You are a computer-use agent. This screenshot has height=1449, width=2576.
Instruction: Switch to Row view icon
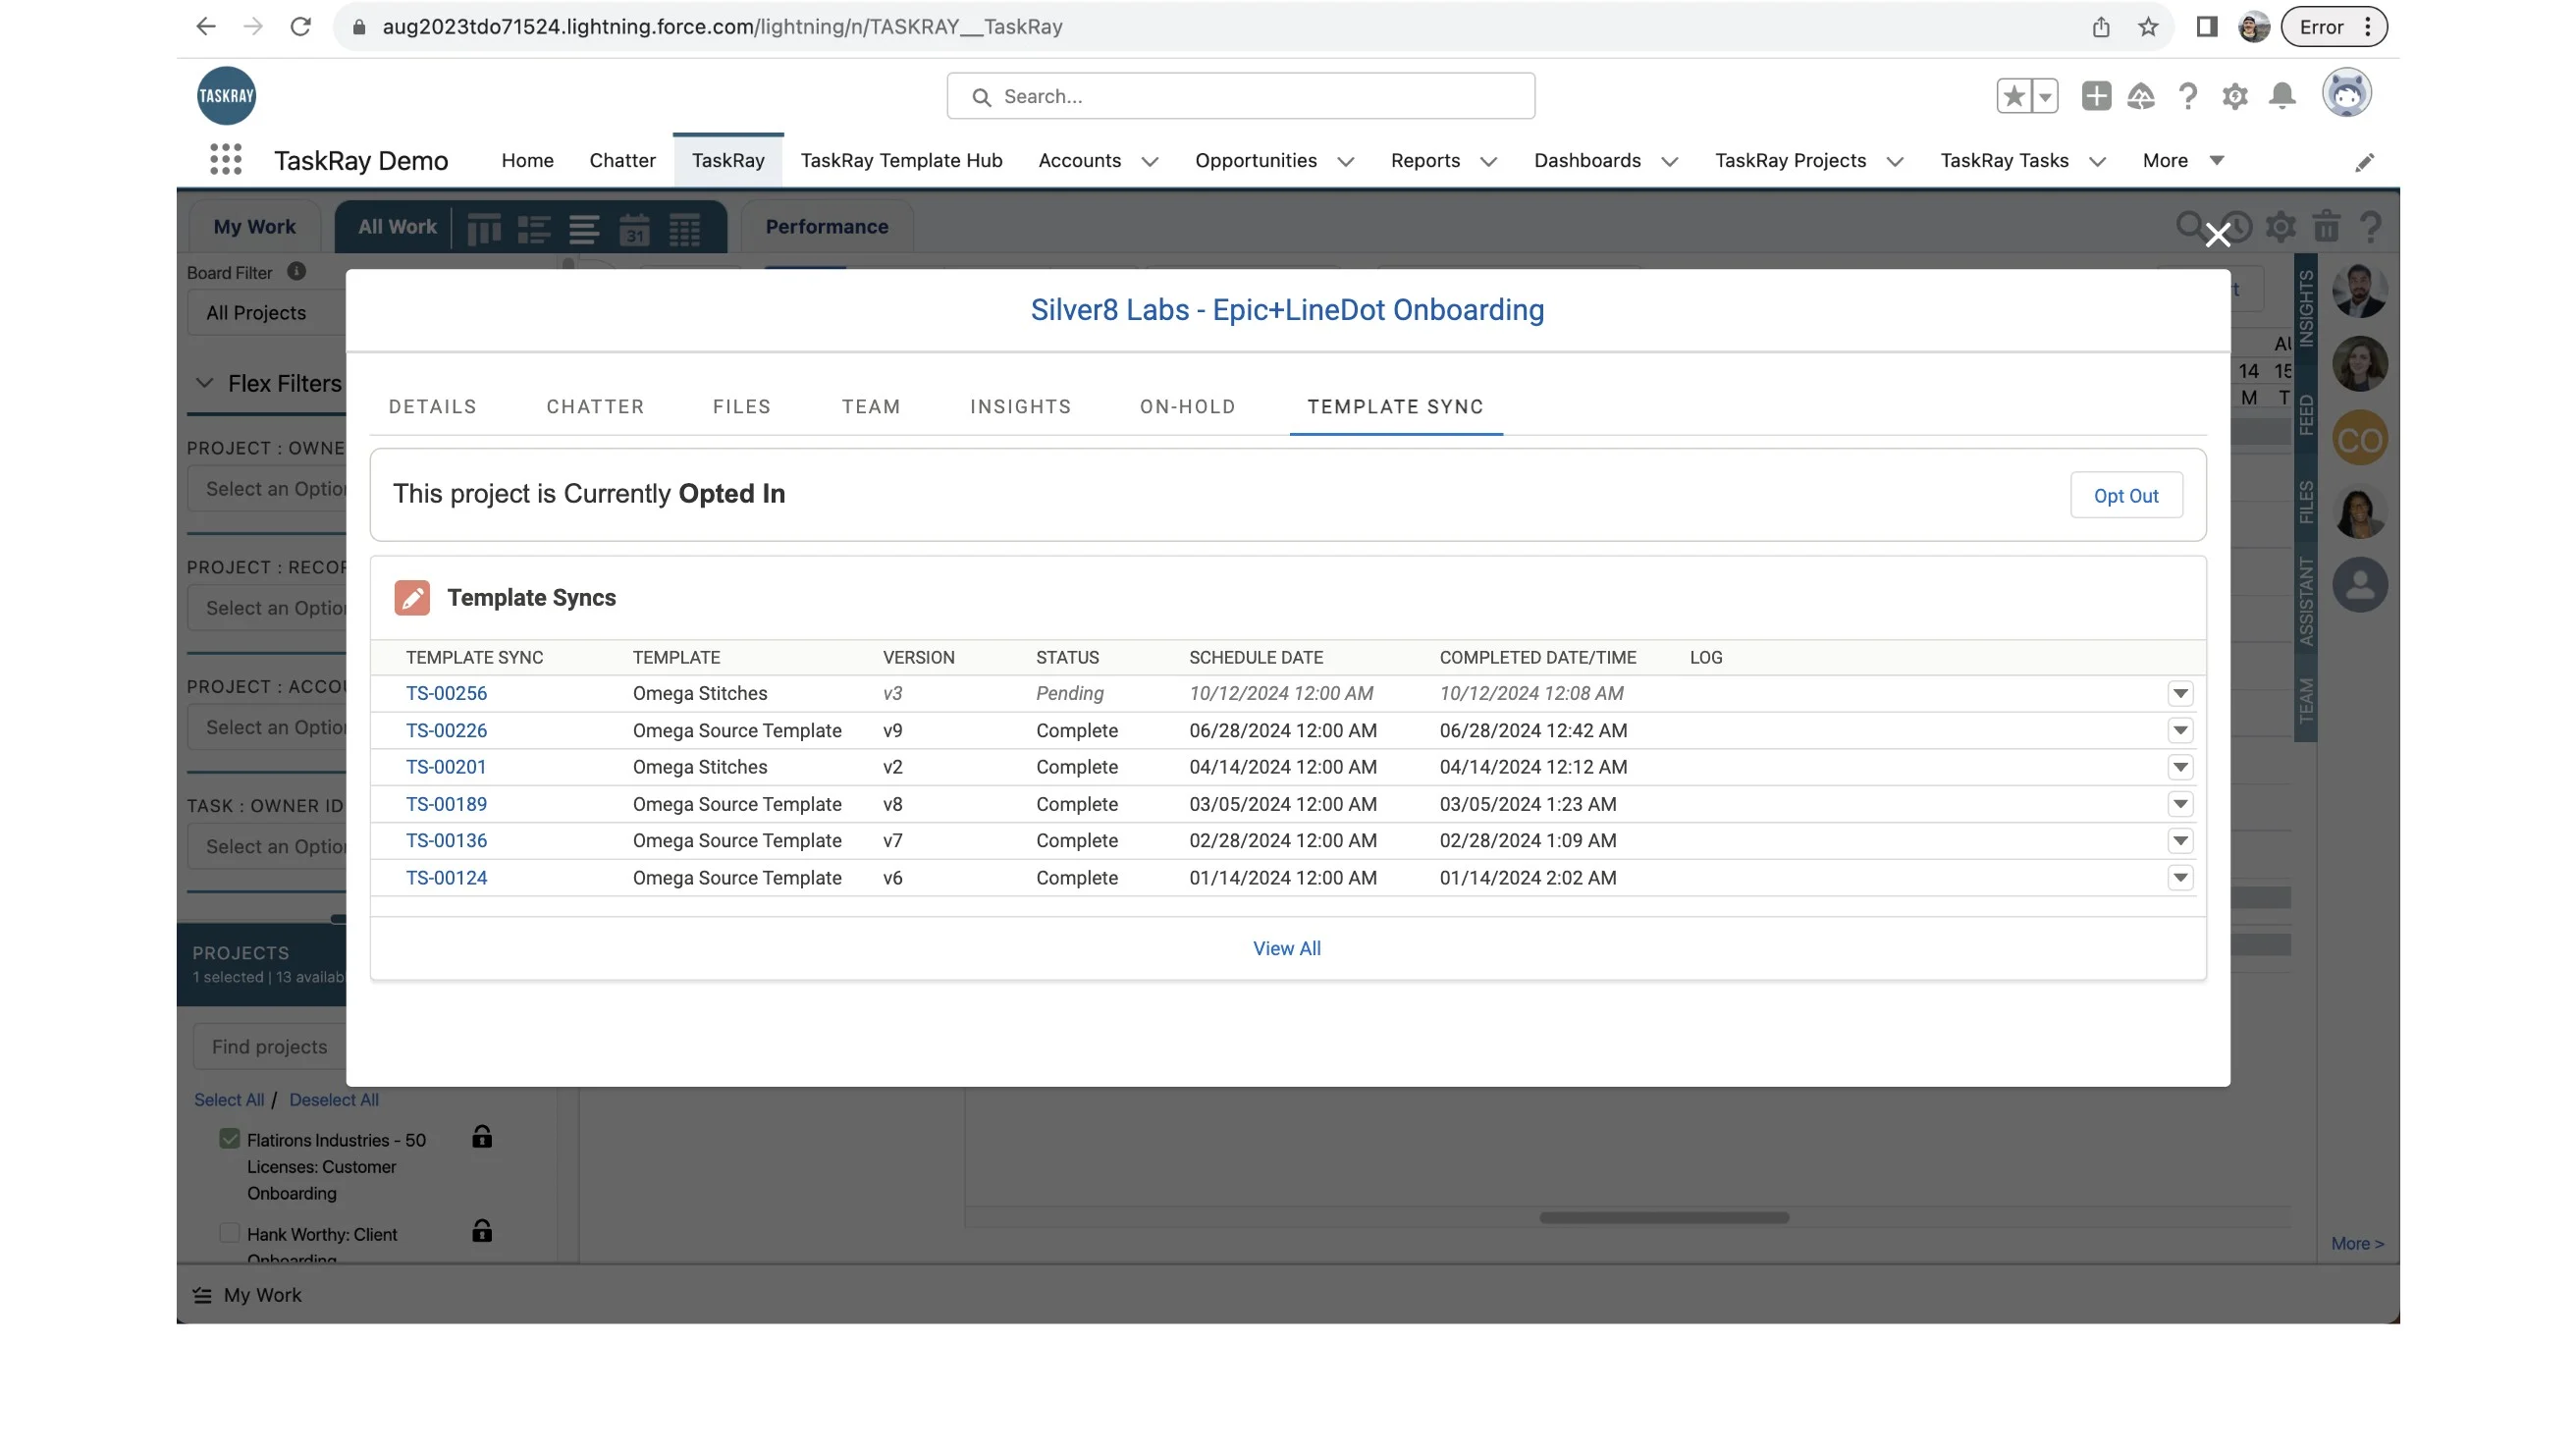coord(584,229)
